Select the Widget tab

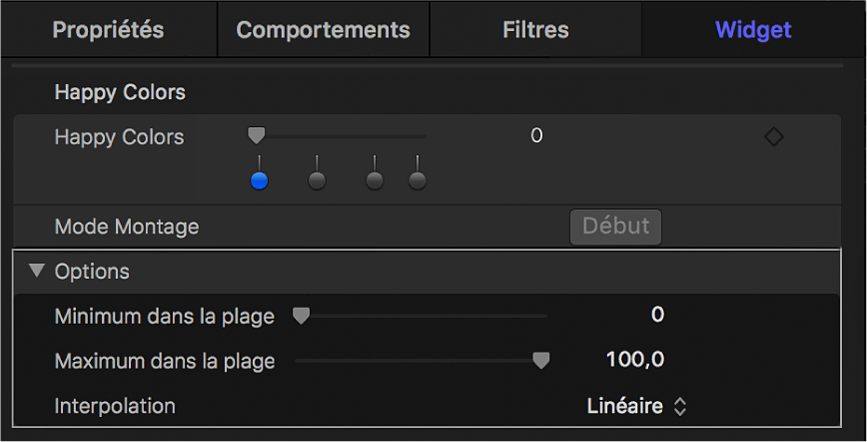coord(753,30)
